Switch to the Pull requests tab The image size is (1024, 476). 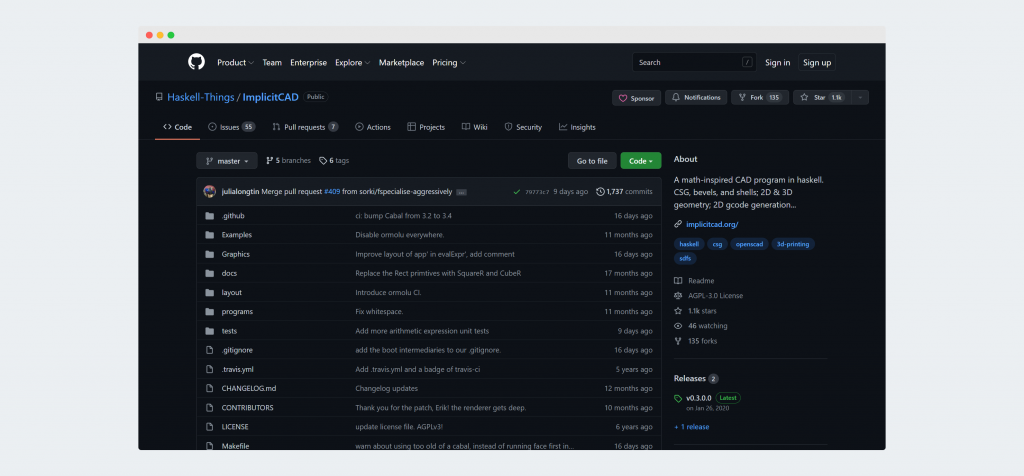305,127
